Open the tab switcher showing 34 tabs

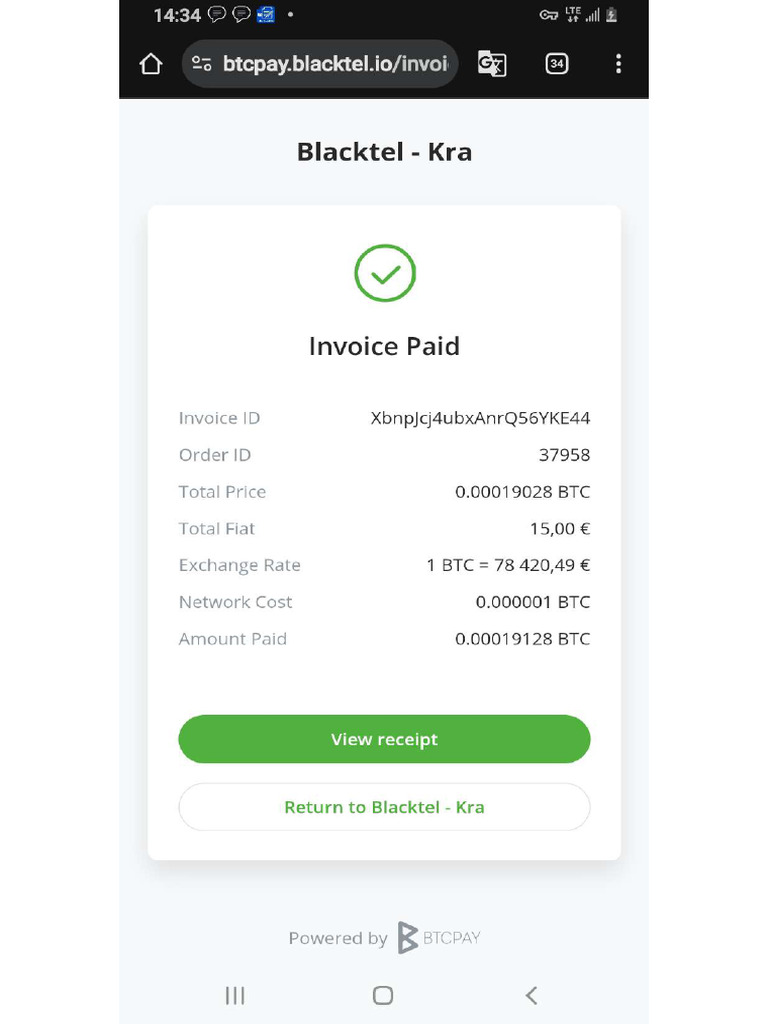[x=557, y=65]
